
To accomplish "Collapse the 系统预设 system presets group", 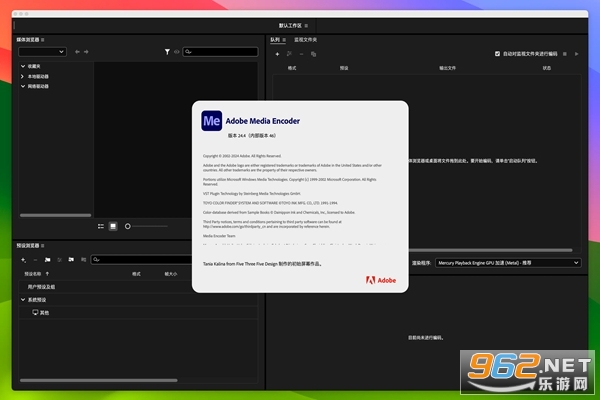I will point(23,300).
